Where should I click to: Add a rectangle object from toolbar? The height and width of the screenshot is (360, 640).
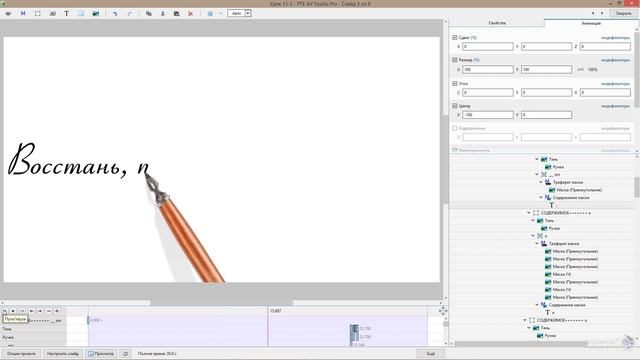[81, 13]
